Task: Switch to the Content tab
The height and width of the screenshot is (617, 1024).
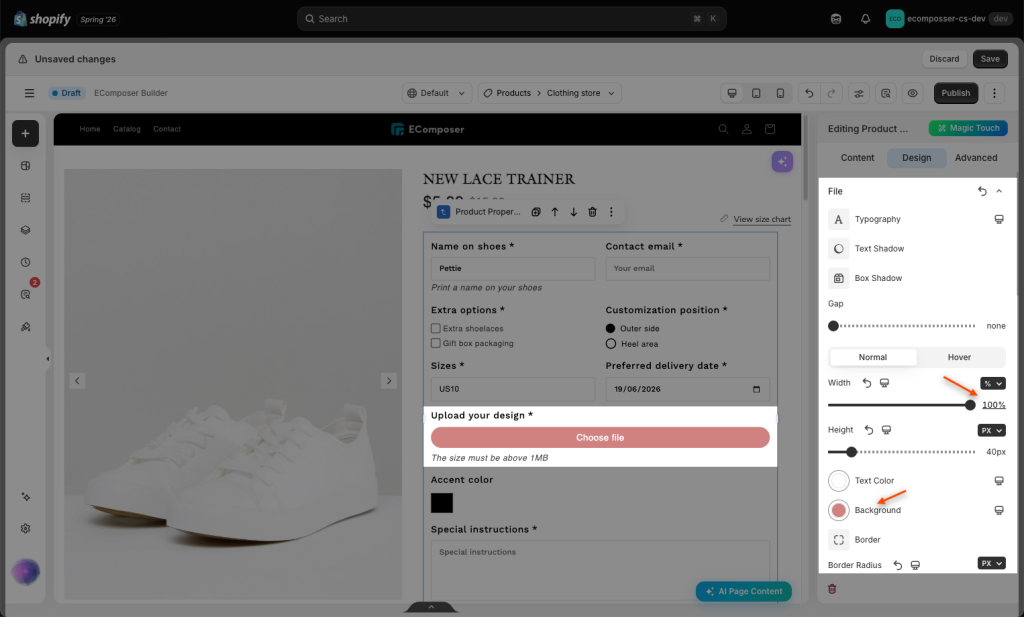Action: [857, 158]
